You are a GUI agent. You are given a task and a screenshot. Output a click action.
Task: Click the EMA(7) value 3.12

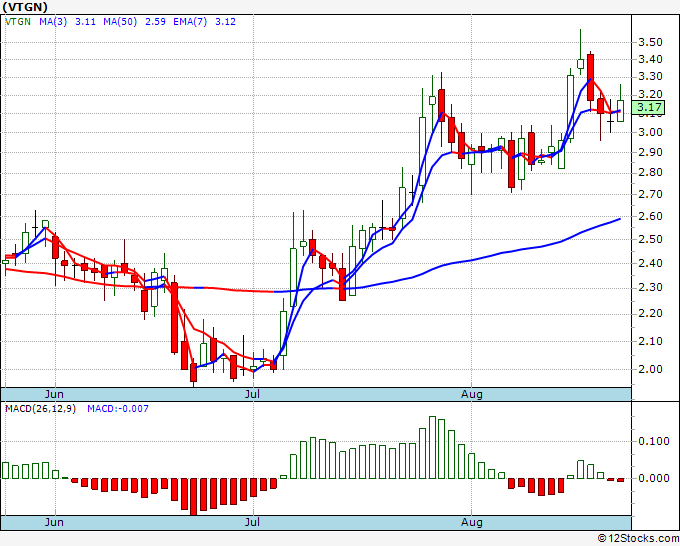[226, 22]
